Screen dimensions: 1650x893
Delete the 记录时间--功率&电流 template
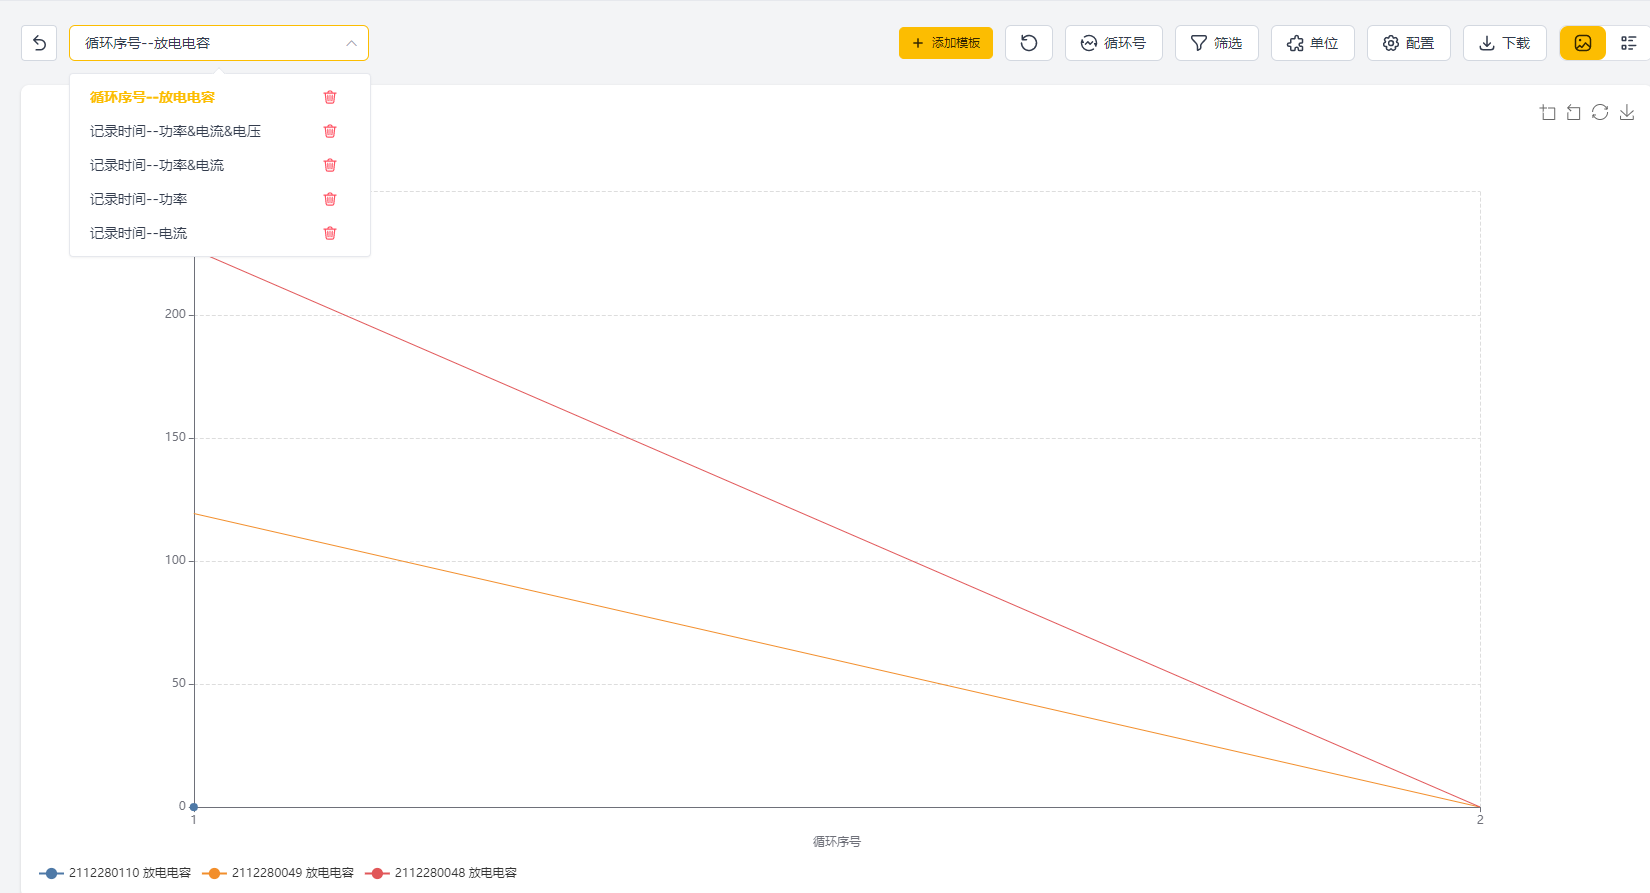click(330, 165)
